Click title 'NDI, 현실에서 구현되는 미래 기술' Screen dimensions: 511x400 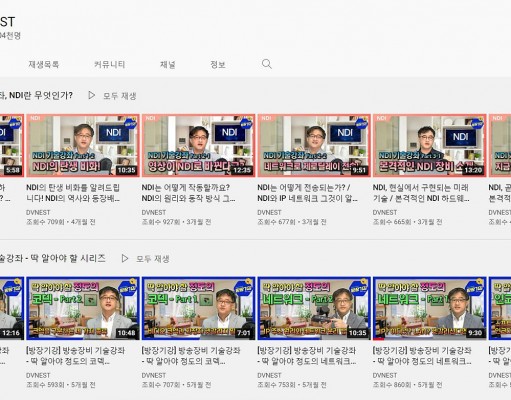pos(421,193)
